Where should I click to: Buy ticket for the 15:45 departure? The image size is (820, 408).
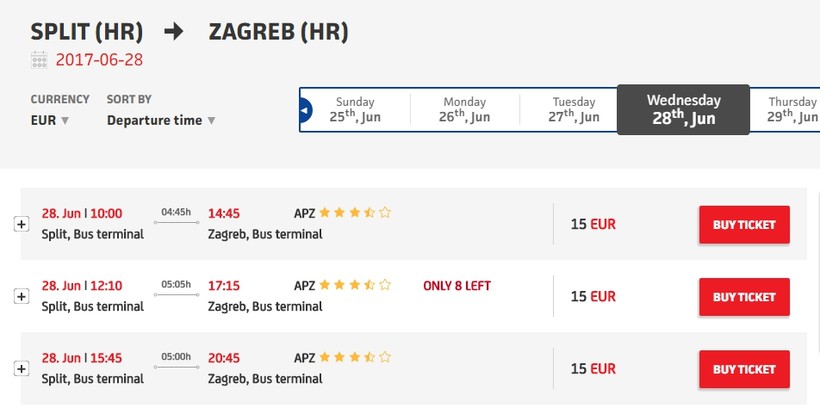[743, 369]
